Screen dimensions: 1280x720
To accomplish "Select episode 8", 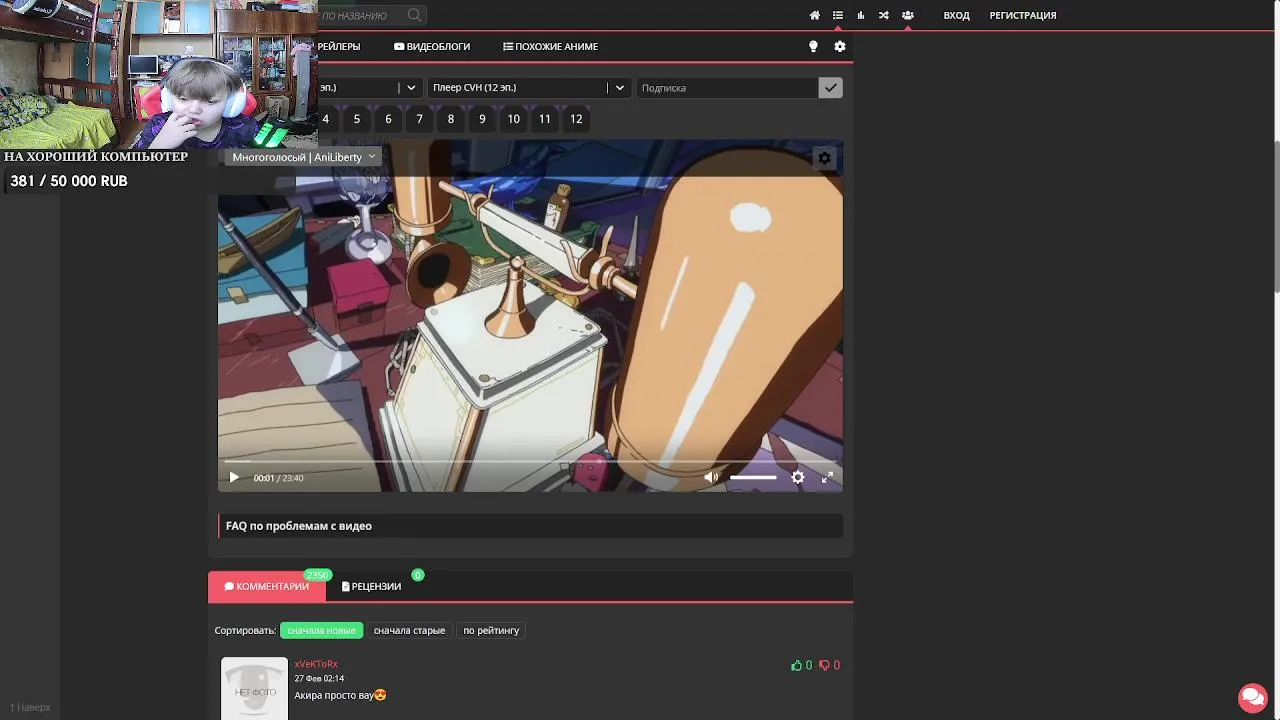I will [x=451, y=119].
